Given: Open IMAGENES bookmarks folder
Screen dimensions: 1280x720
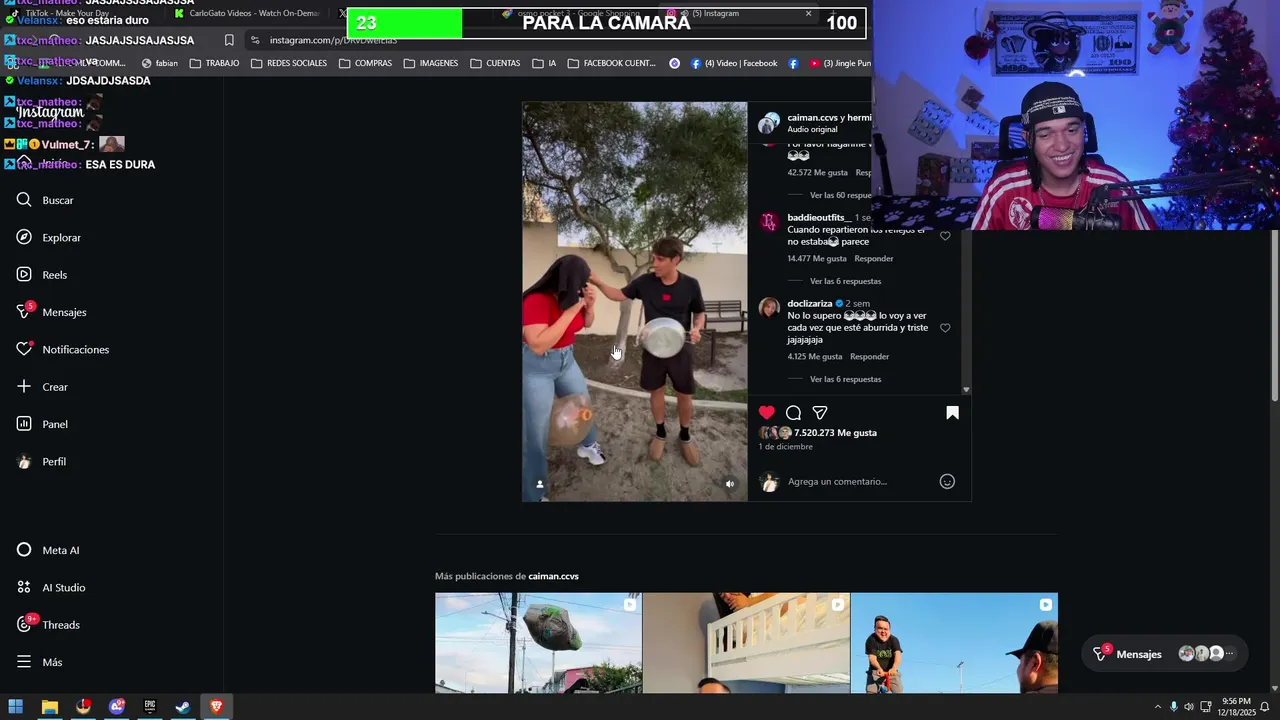Looking at the screenshot, I should (x=430, y=63).
